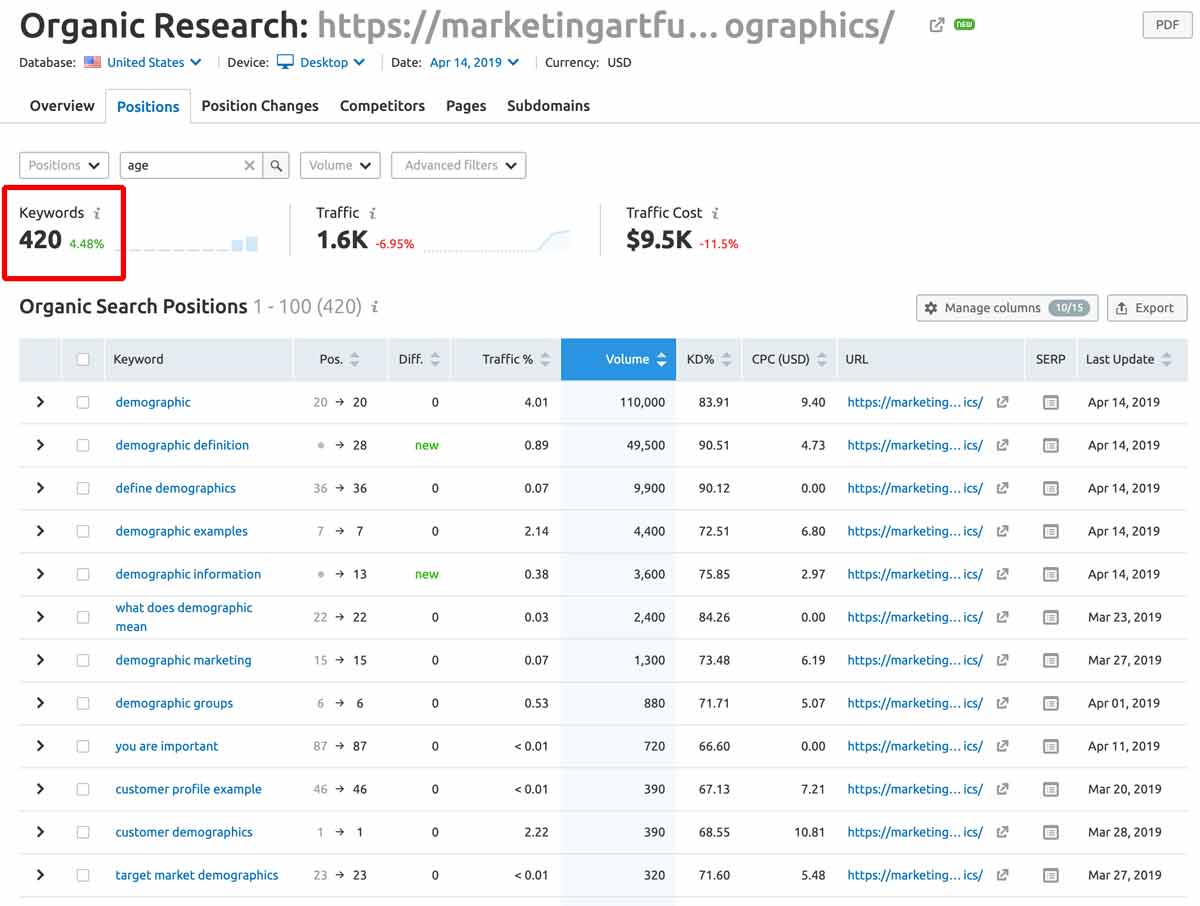Open external URL icon in demographic examples row
The image size is (1200, 906).
[1003, 531]
